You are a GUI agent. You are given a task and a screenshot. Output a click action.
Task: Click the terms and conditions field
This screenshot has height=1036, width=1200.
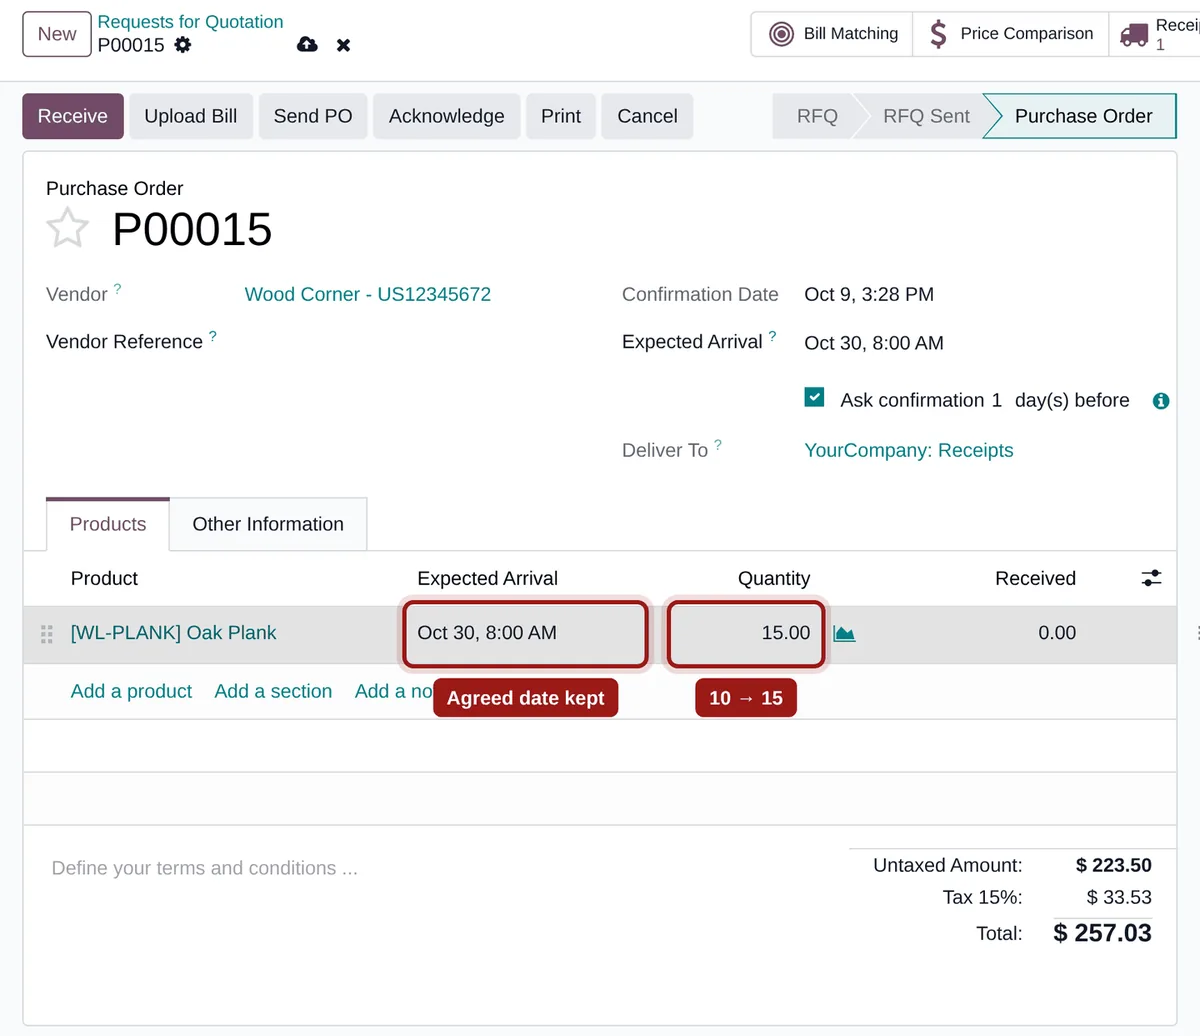click(205, 868)
